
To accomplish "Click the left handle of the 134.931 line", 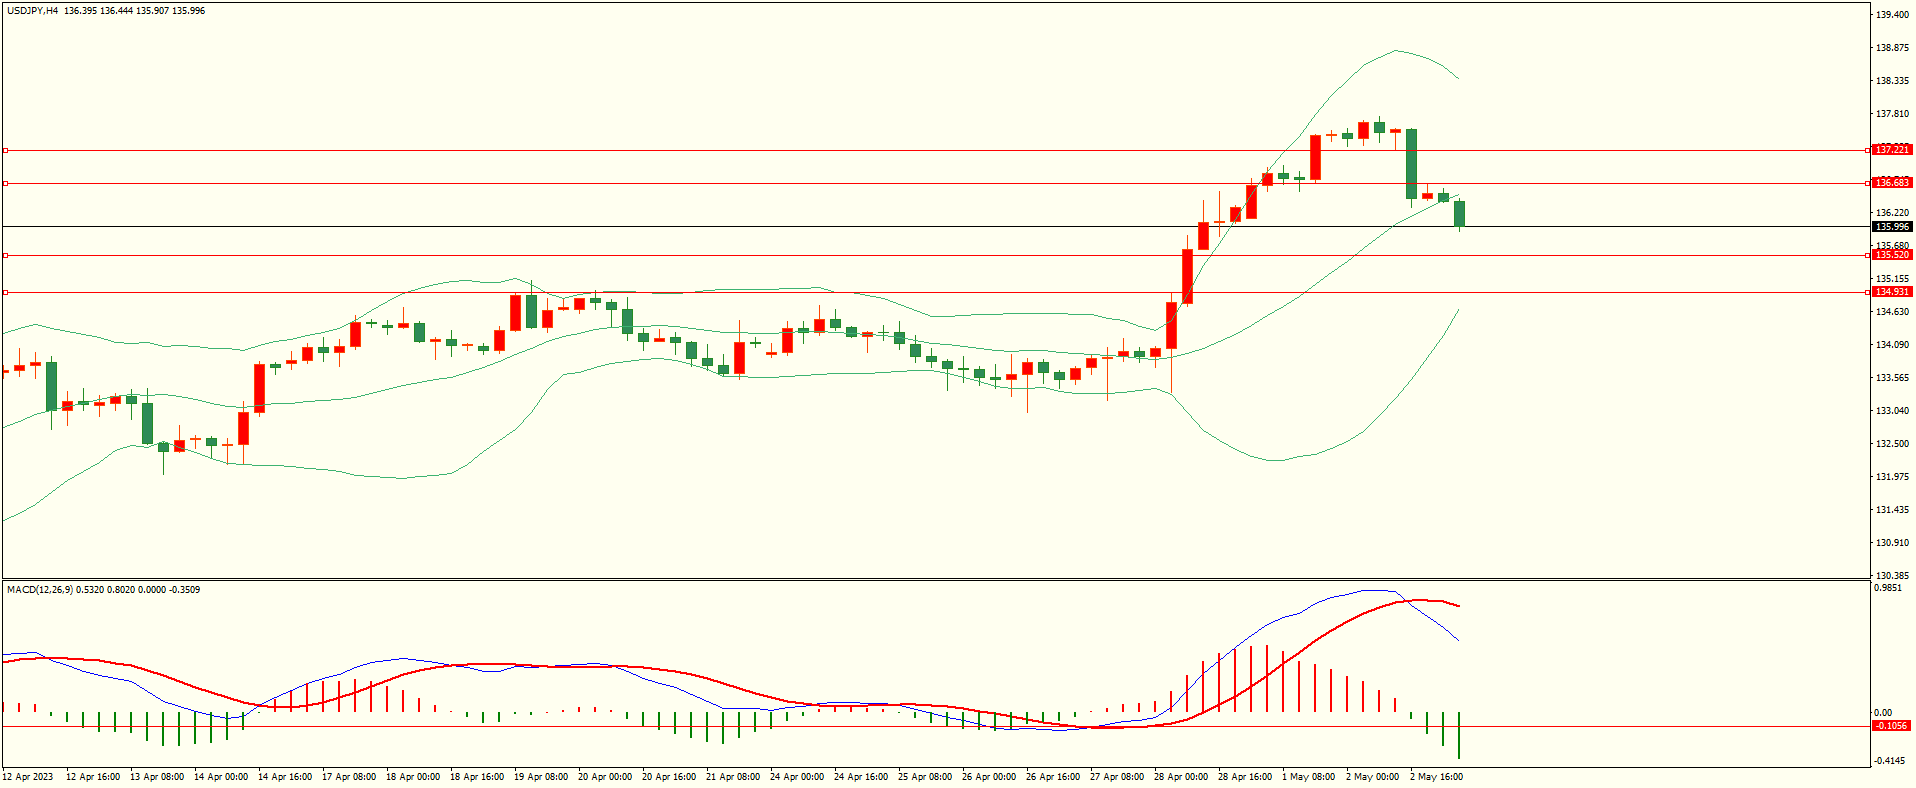I will click(5, 292).
